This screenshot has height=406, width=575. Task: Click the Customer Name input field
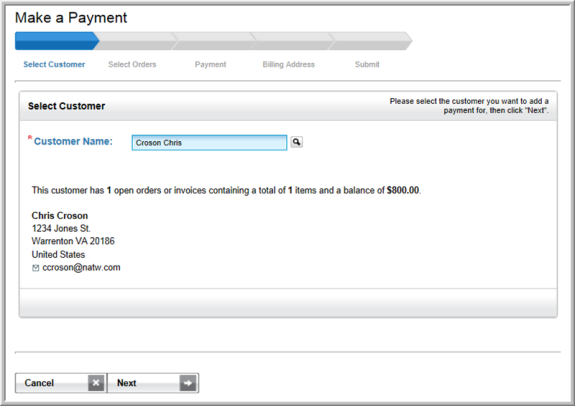[209, 143]
